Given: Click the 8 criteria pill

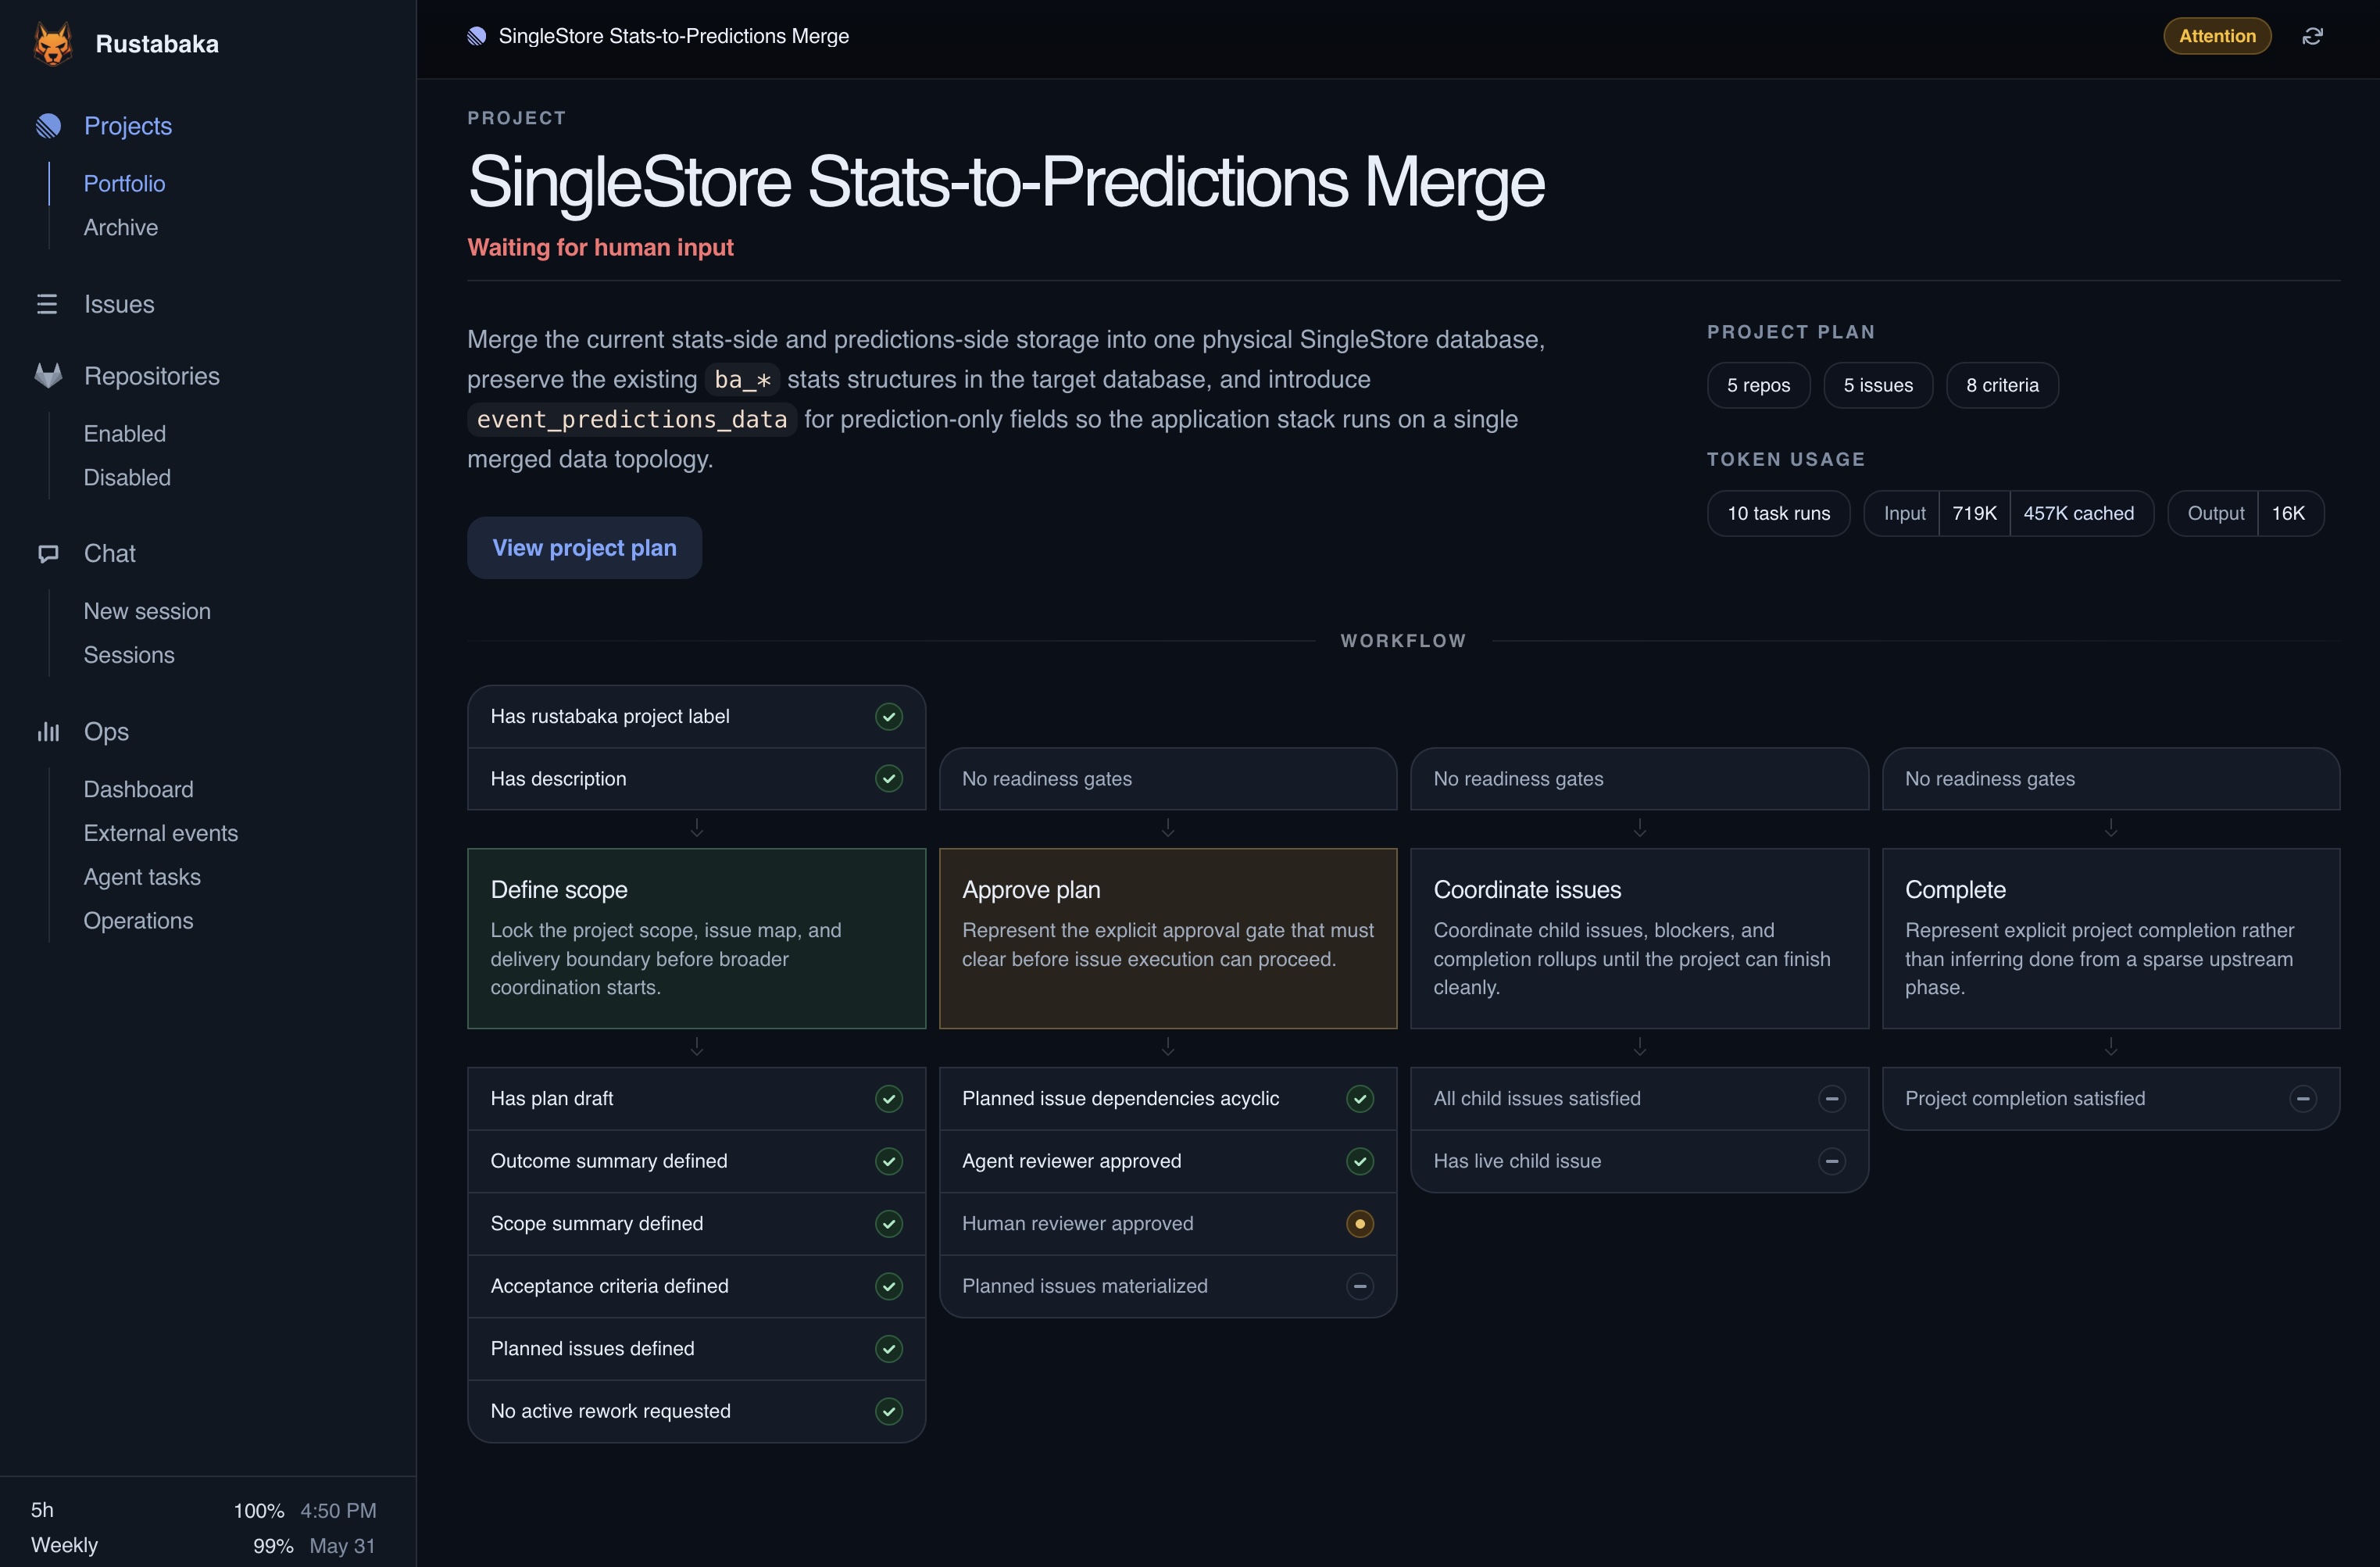Looking at the screenshot, I should click(x=2002, y=385).
